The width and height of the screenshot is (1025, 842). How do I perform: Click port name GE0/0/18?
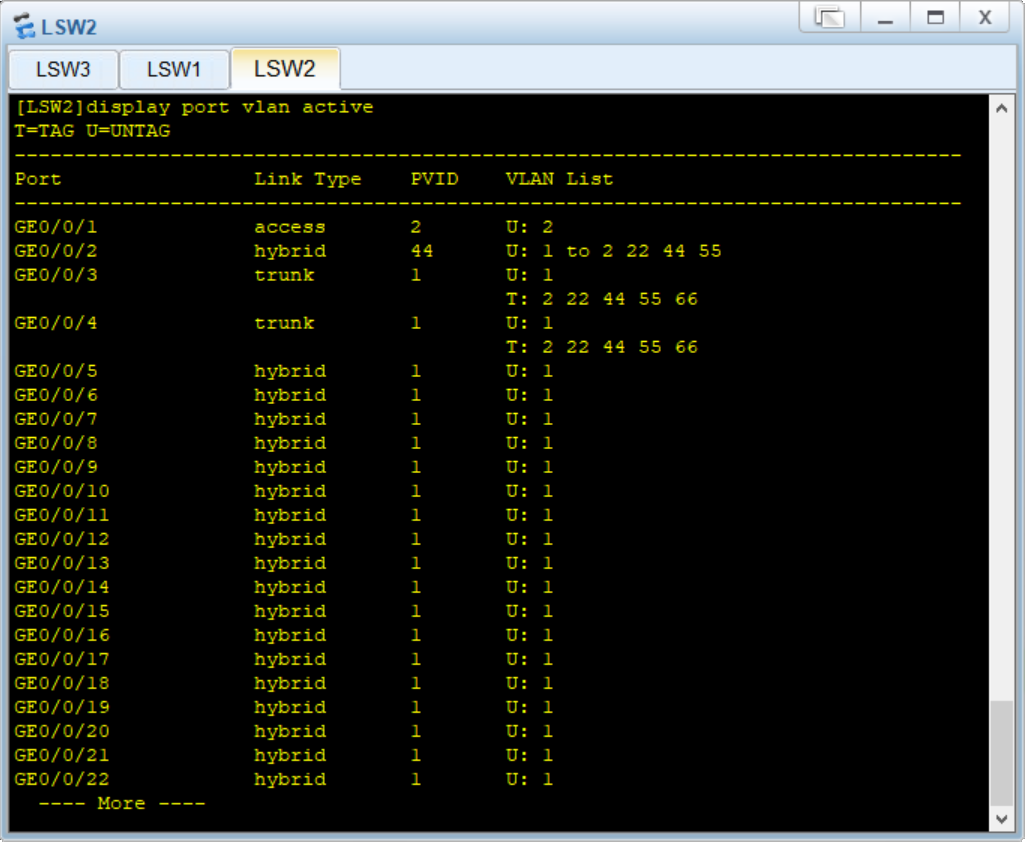[61, 683]
